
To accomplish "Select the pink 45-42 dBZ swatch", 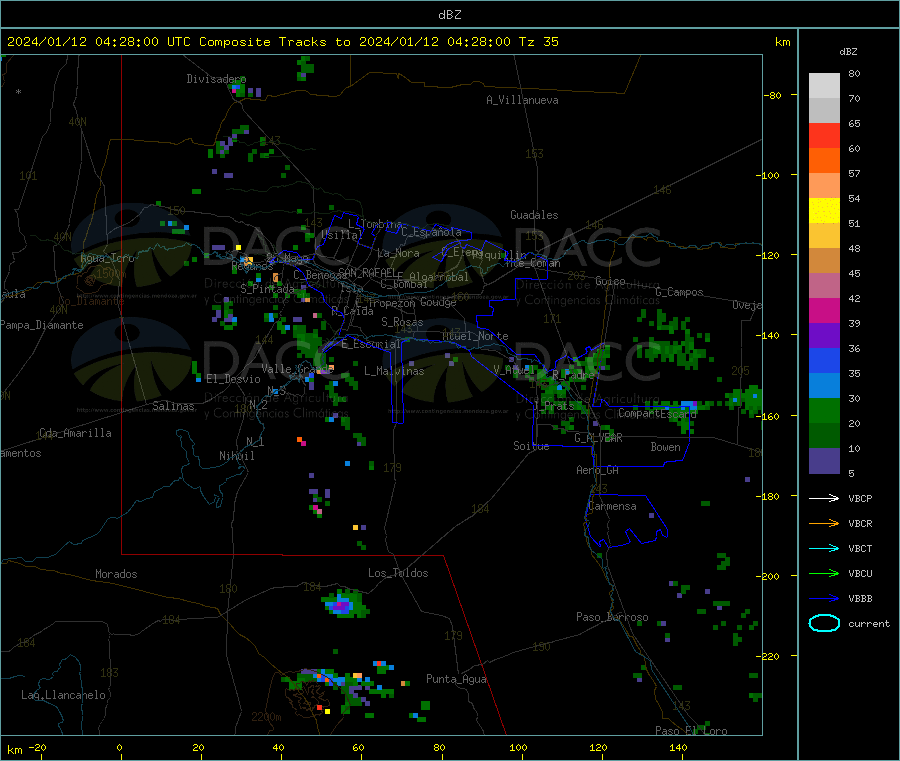I will click(x=824, y=285).
